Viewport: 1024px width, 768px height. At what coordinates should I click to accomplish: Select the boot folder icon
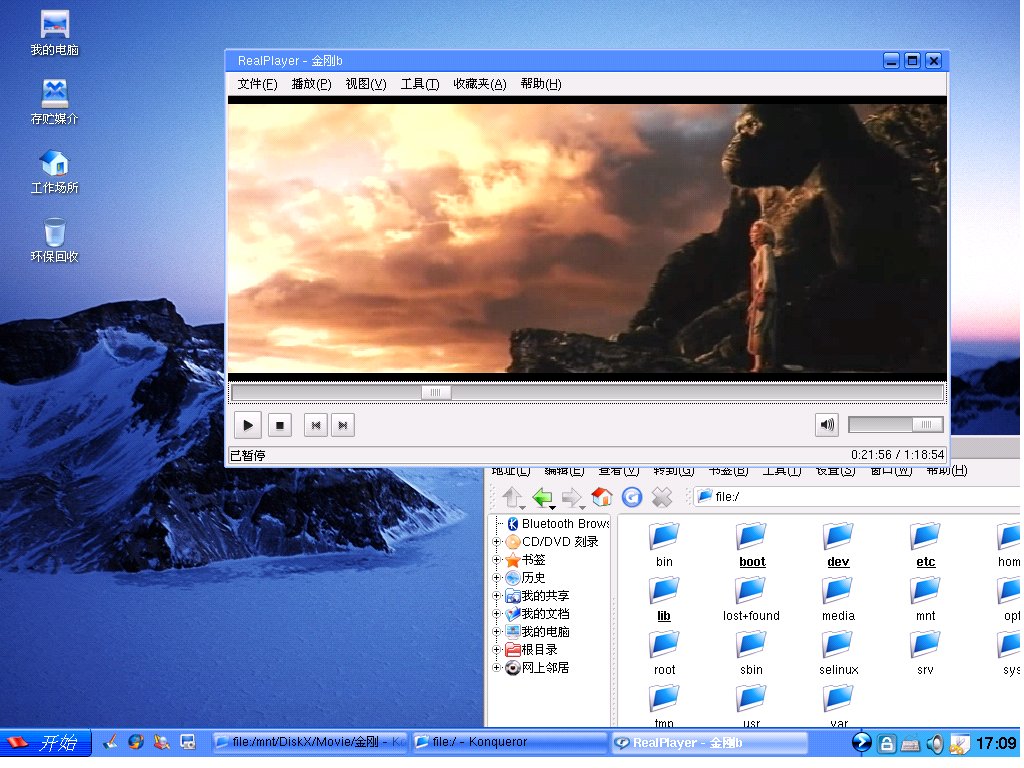752,536
